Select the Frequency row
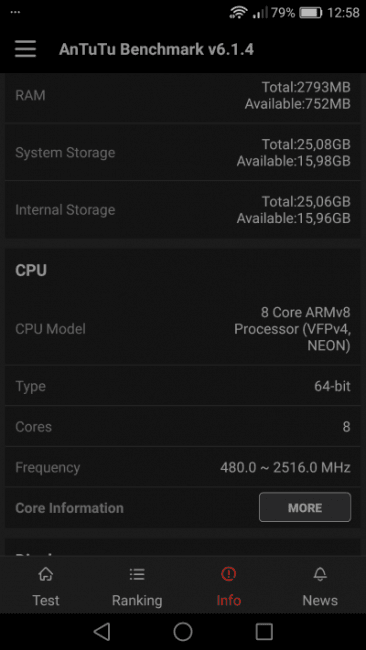Screen dimensions: 366x650 click(x=183, y=467)
